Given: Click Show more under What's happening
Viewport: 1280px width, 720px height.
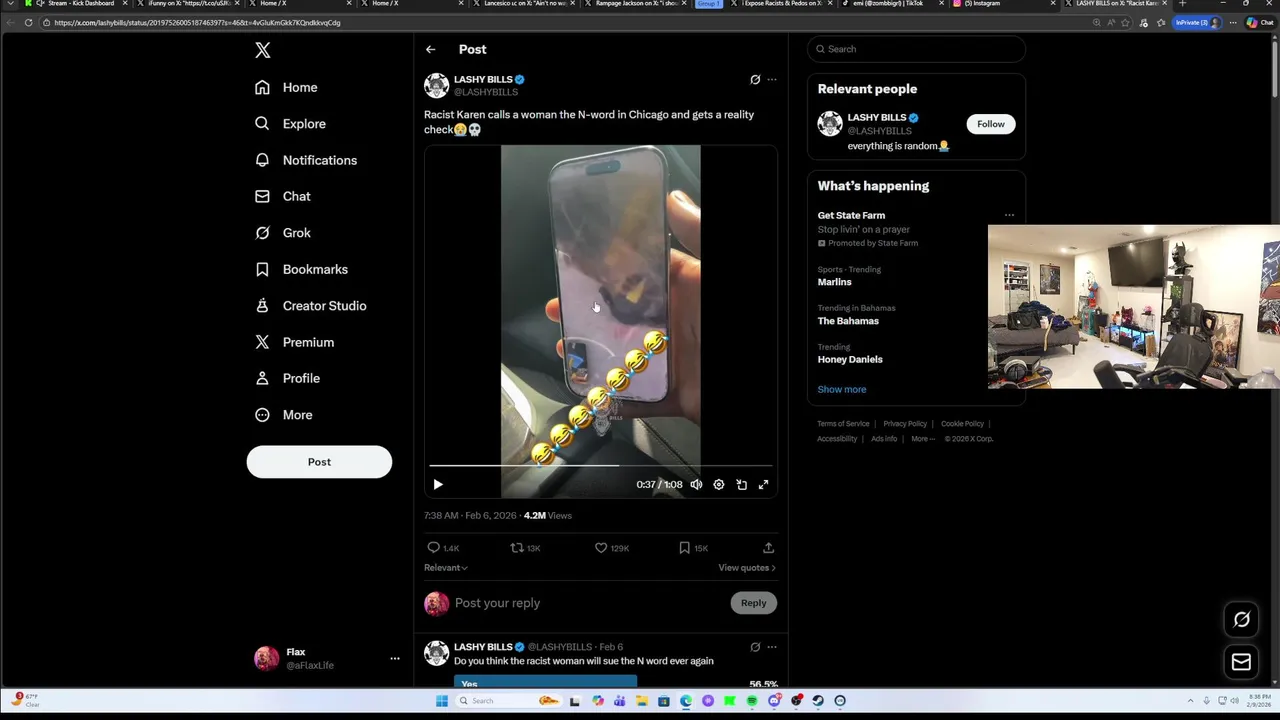Looking at the screenshot, I should 842,390.
